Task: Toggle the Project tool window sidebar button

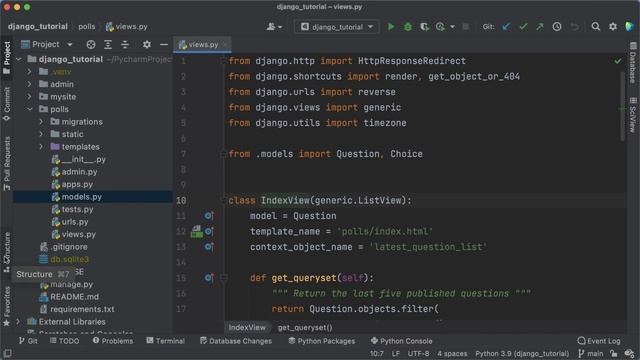Action: pyautogui.click(x=7, y=58)
